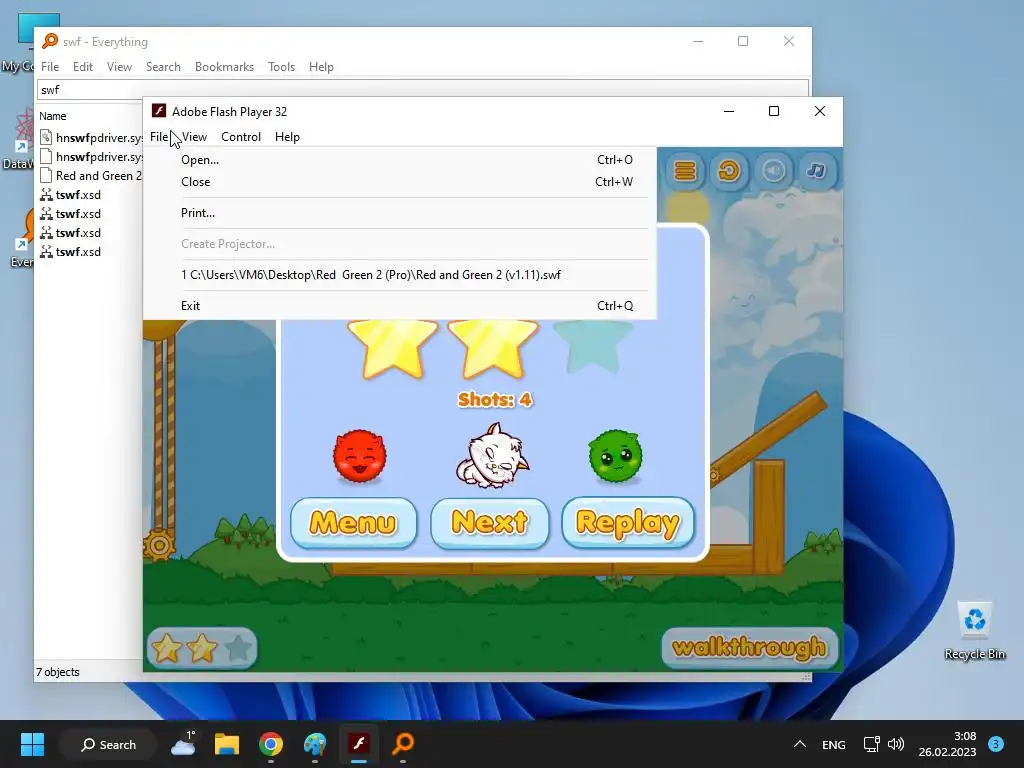Open the Help menu in Everything window
1024x768 pixels.
coord(321,67)
